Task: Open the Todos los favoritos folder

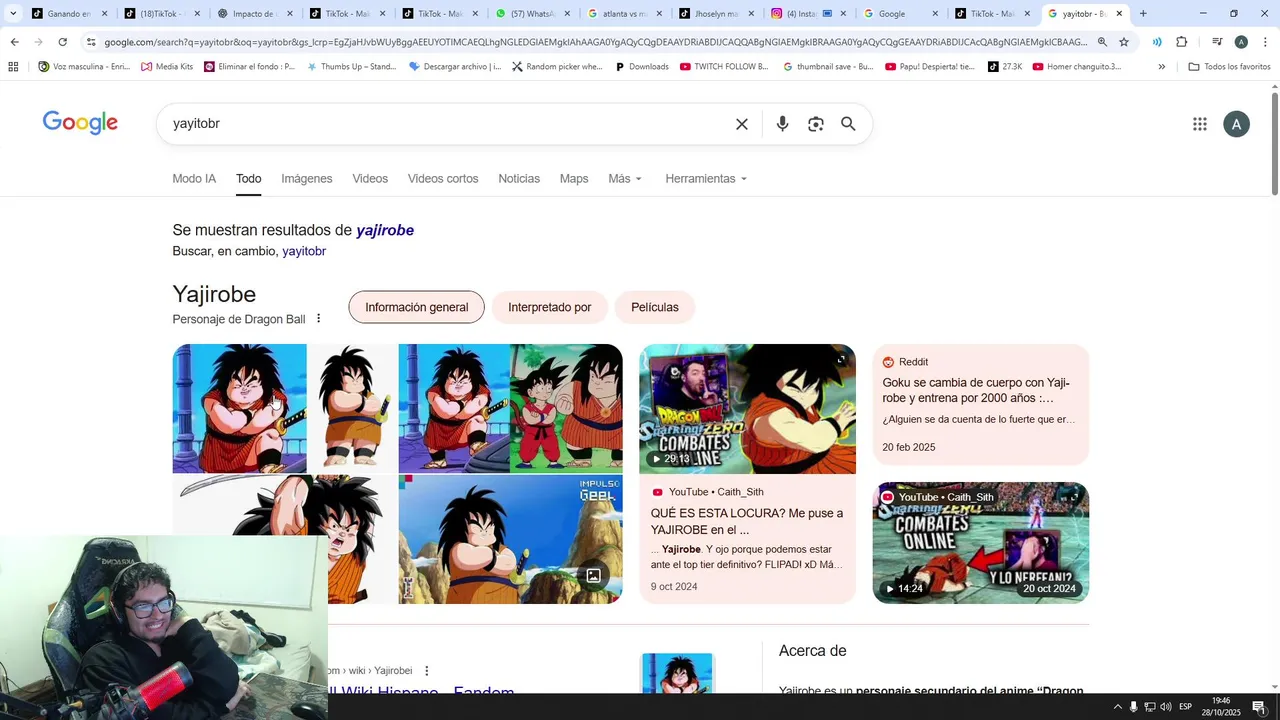Action: point(1229,67)
